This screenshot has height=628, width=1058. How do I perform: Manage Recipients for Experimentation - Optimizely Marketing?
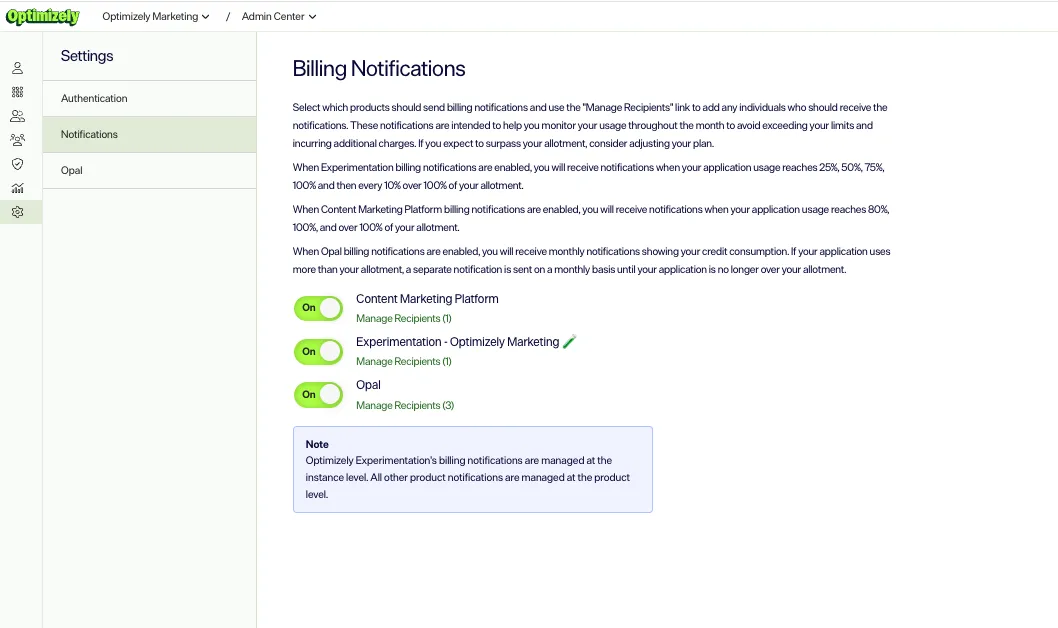[403, 362]
